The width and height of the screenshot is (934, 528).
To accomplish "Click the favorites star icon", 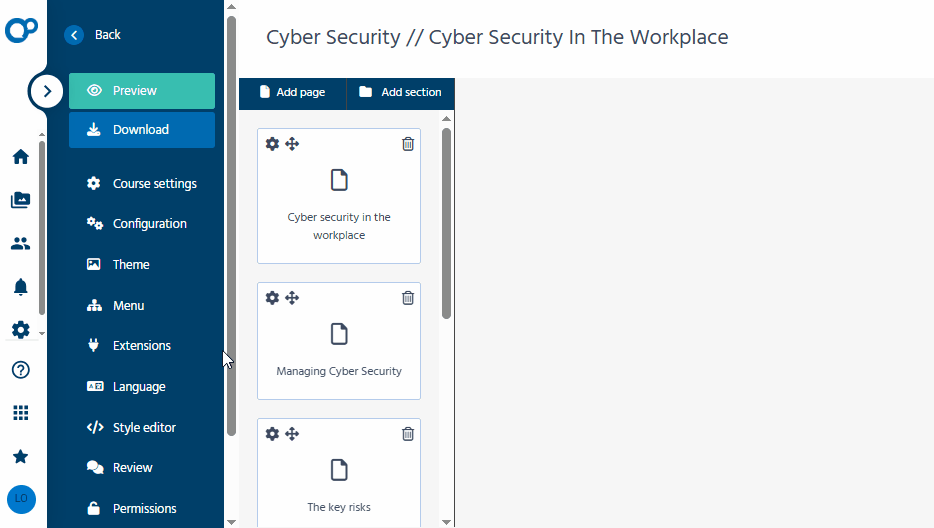I will pos(20,456).
